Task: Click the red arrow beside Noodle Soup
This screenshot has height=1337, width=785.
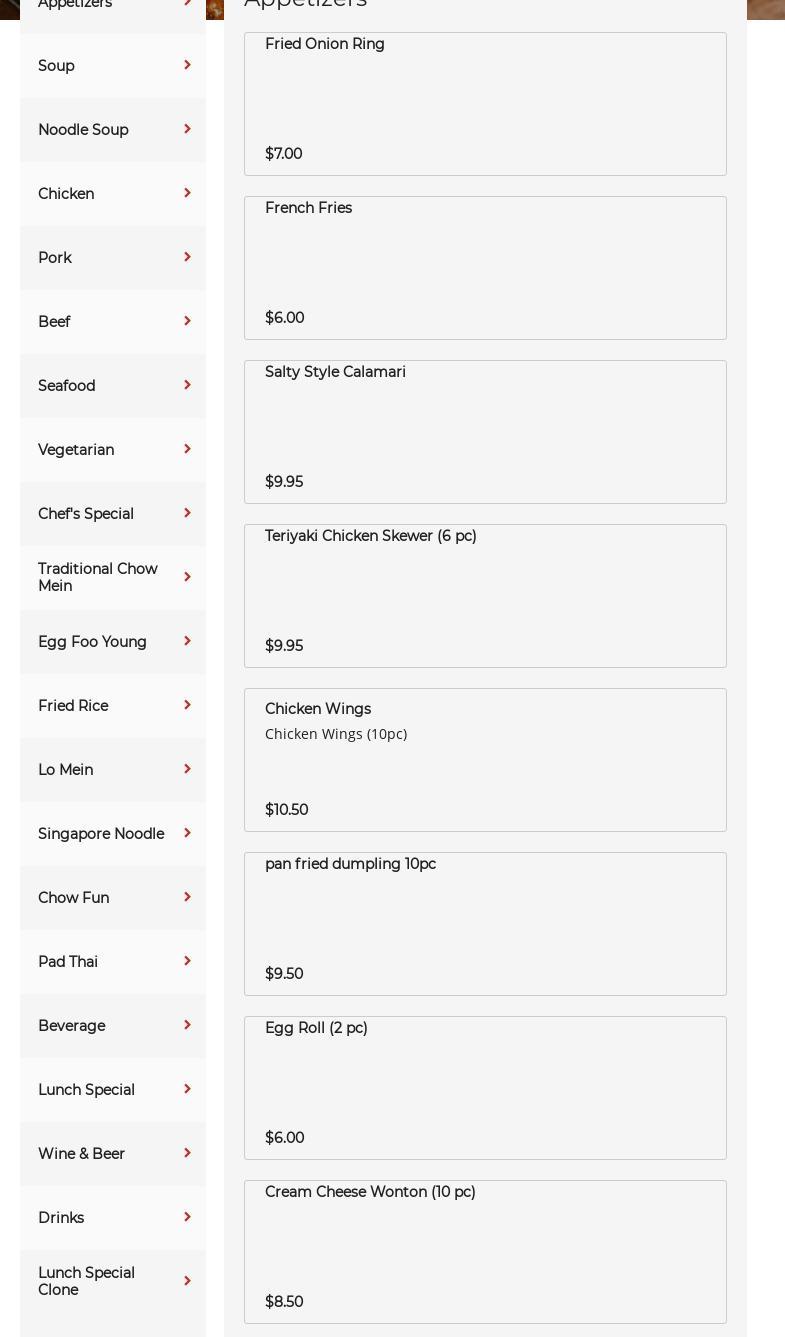Action: 187,129
